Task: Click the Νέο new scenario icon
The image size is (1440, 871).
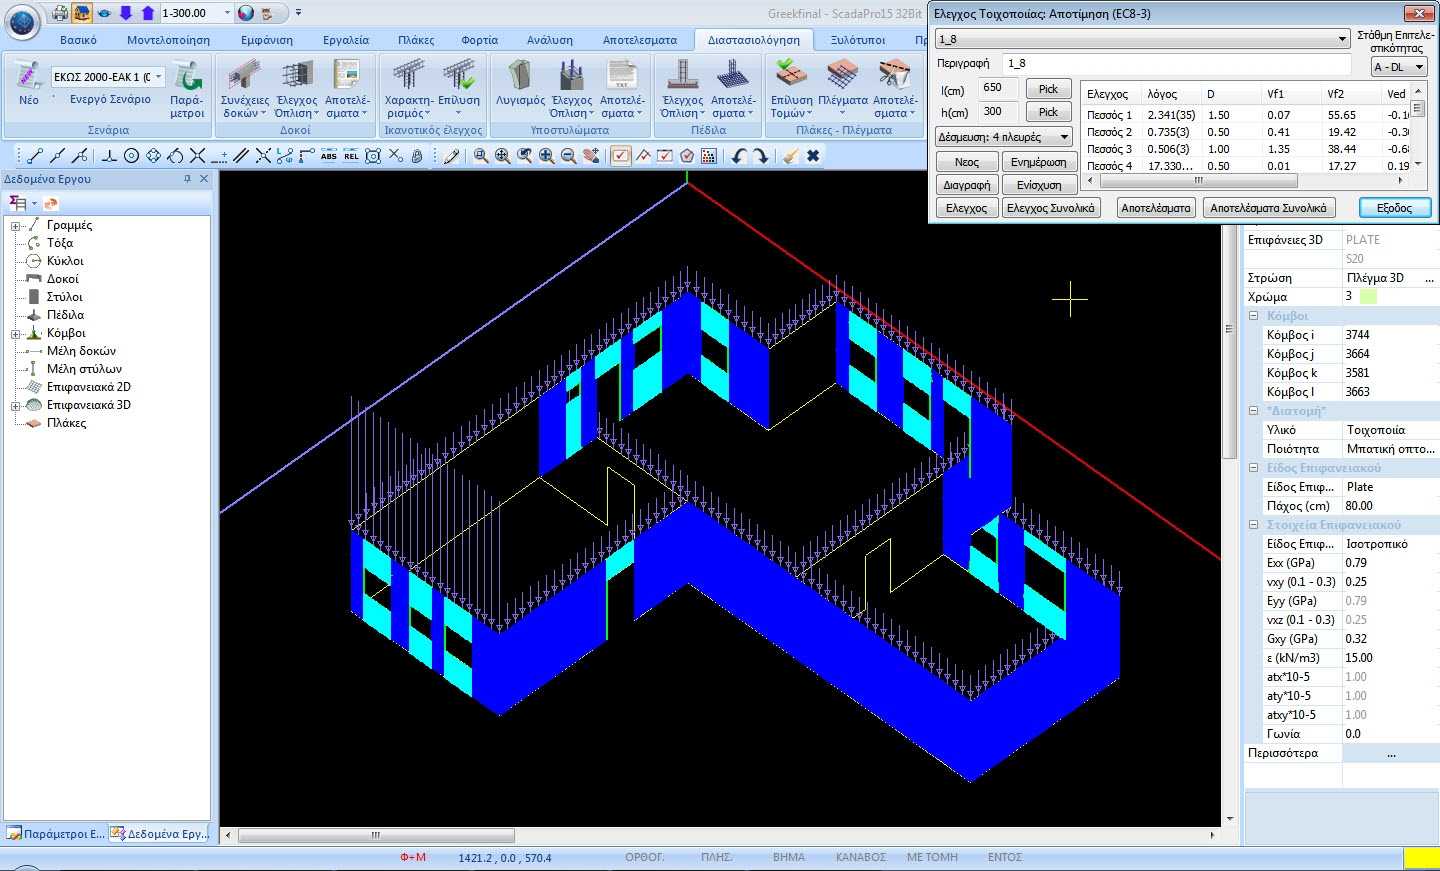Action: [x=29, y=83]
